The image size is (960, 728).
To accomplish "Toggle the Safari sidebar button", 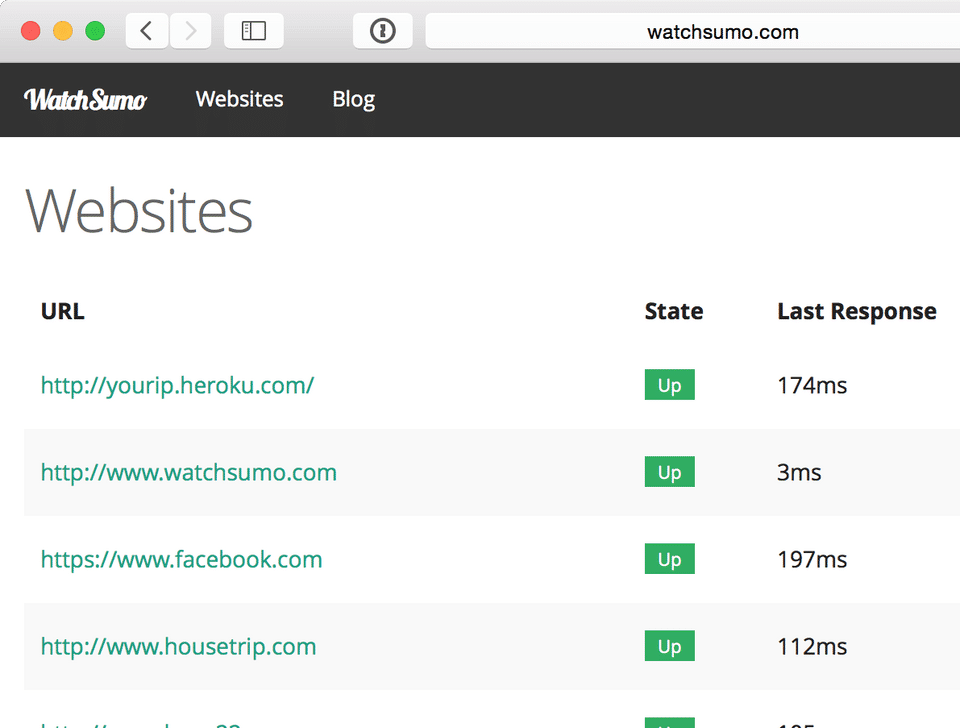I will point(253,31).
